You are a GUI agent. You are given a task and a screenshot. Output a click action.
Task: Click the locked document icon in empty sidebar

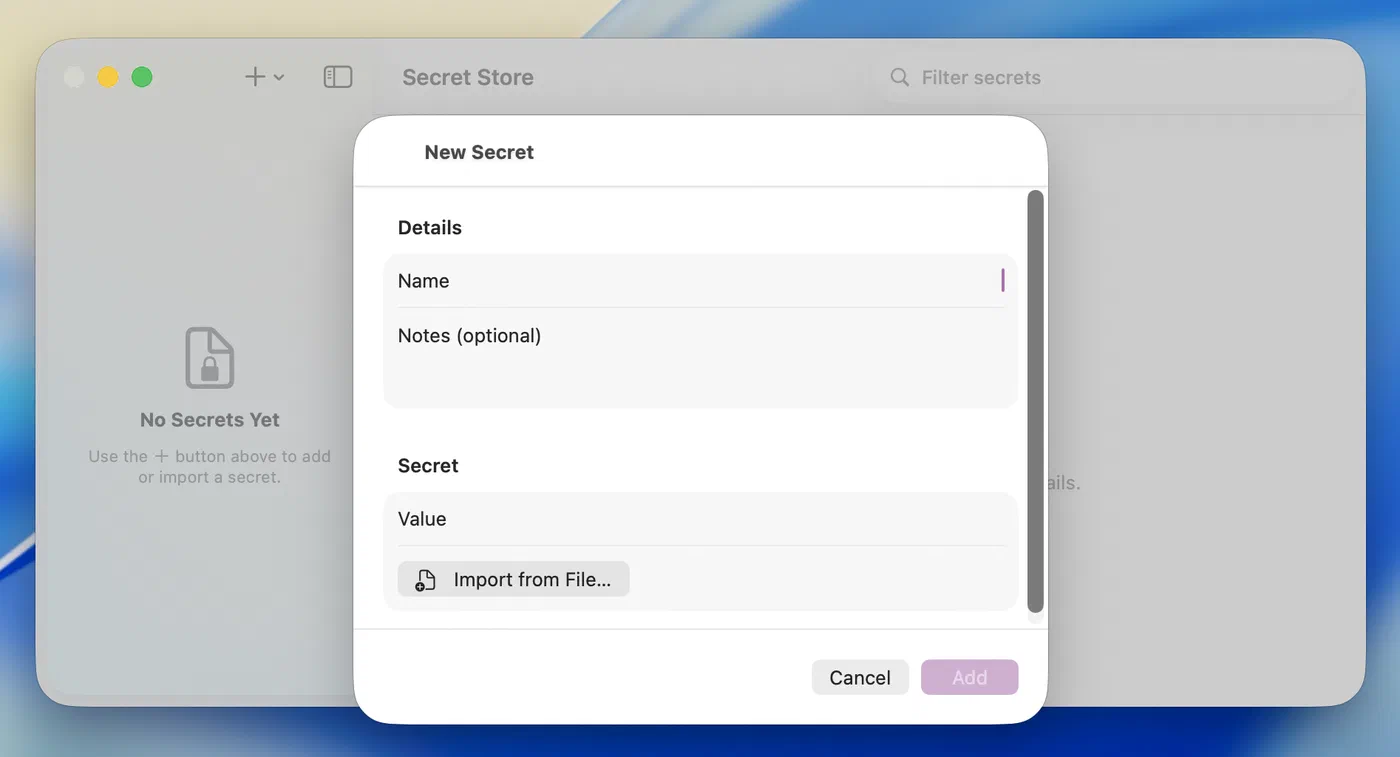(210, 357)
